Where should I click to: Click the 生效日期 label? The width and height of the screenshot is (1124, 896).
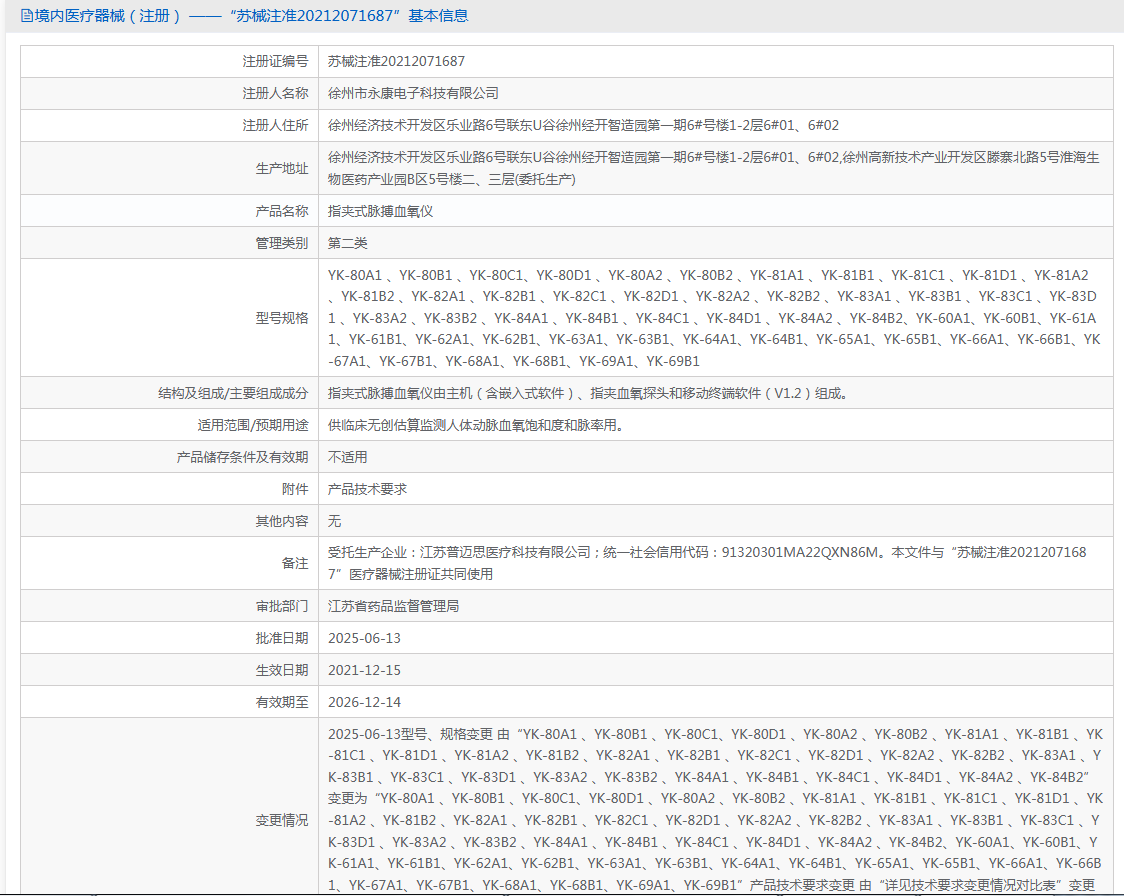coord(282,670)
